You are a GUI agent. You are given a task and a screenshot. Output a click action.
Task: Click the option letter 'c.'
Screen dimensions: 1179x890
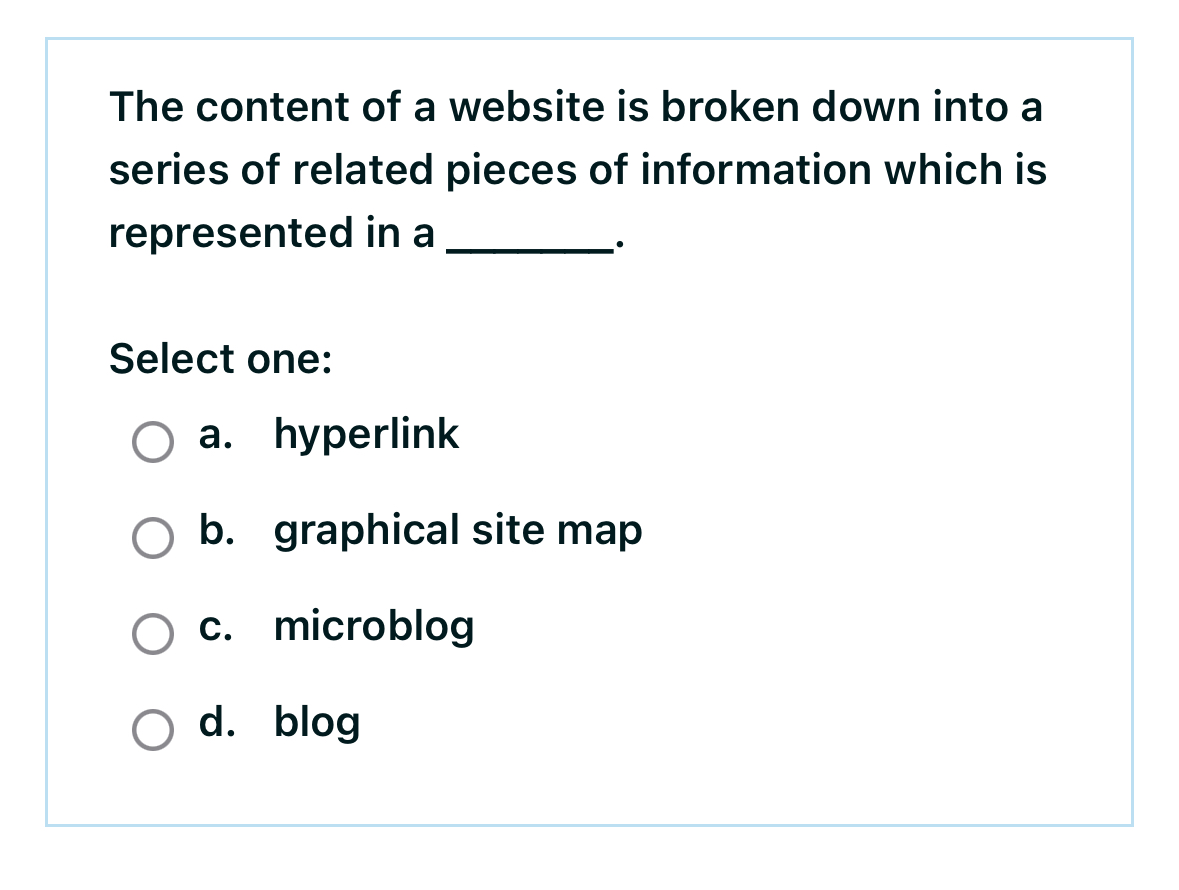point(214,627)
